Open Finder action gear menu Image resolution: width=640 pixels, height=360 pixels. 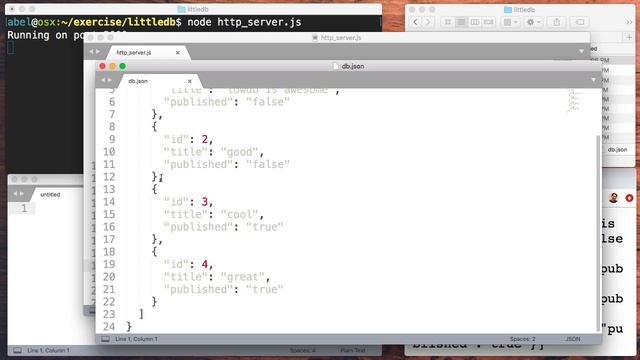pos(533,22)
